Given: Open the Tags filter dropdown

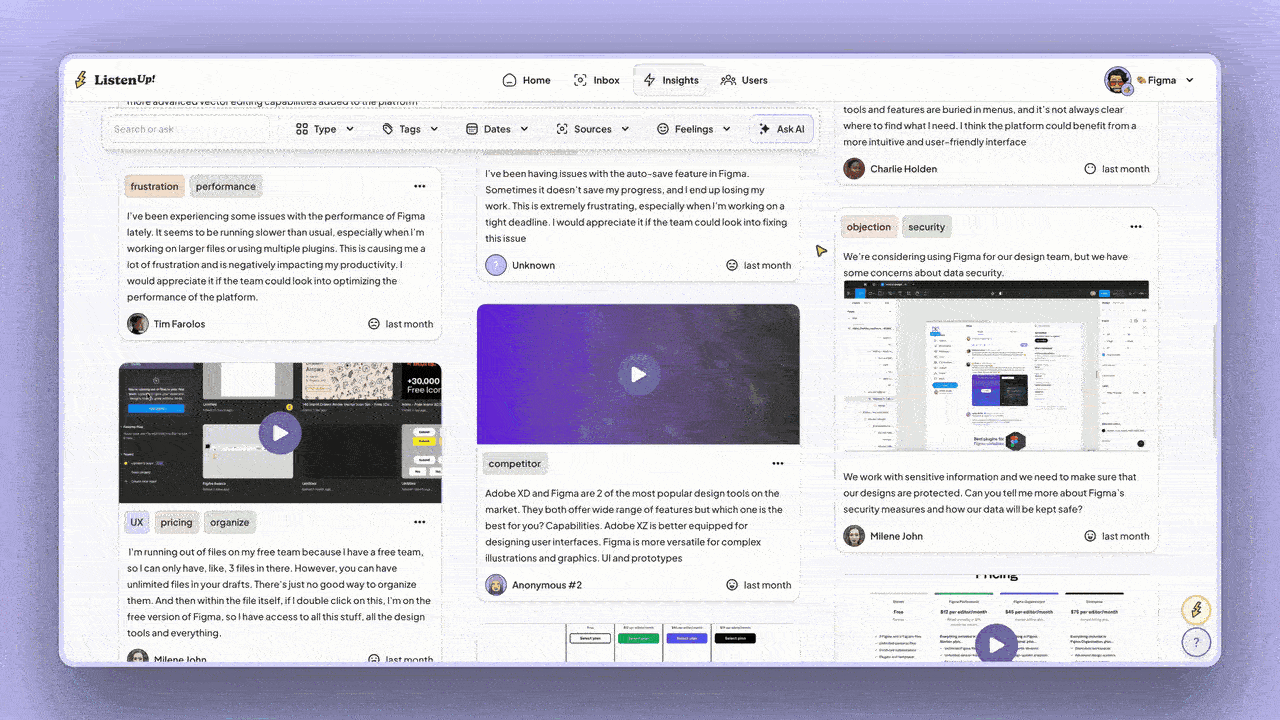Looking at the screenshot, I should point(410,129).
